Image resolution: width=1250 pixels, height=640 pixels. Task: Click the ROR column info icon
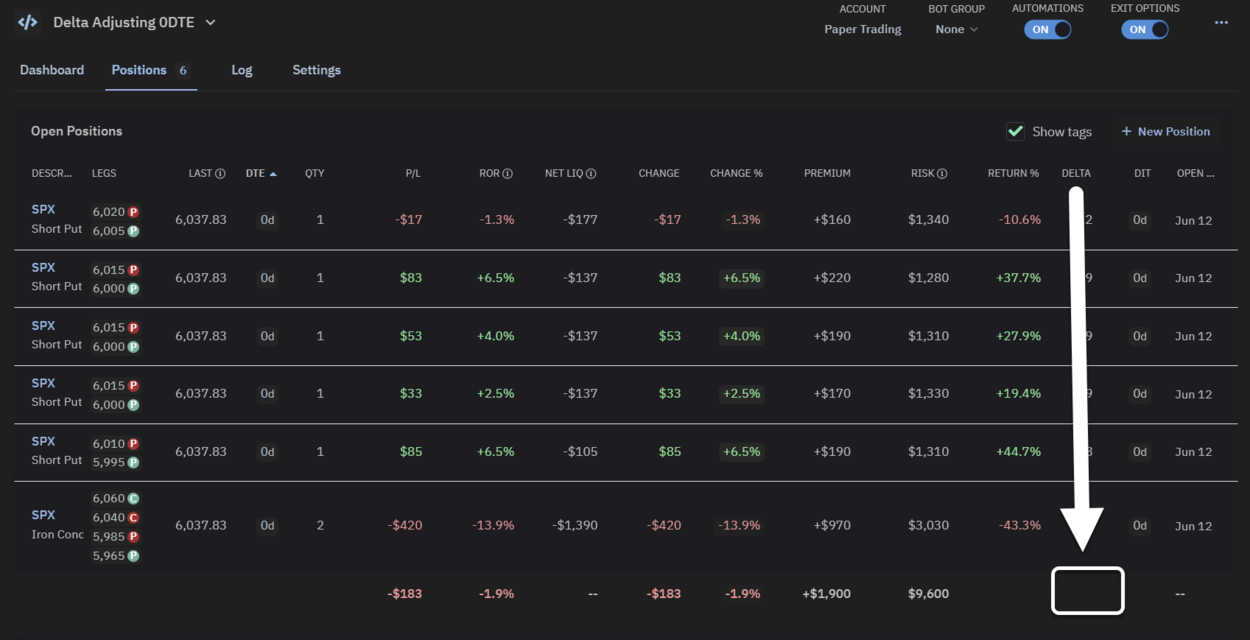pyautogui.click(x=508, y=173)
